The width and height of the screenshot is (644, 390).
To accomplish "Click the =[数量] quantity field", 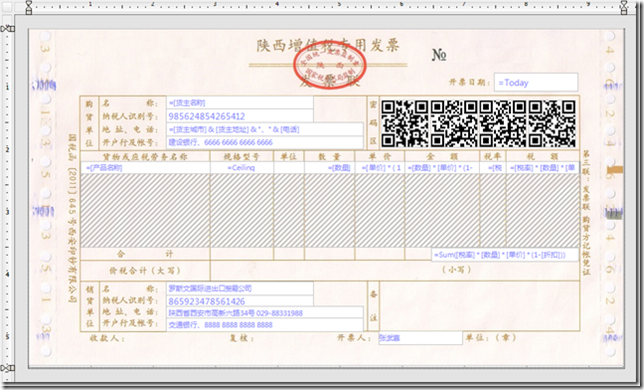I will click(329, 167).
